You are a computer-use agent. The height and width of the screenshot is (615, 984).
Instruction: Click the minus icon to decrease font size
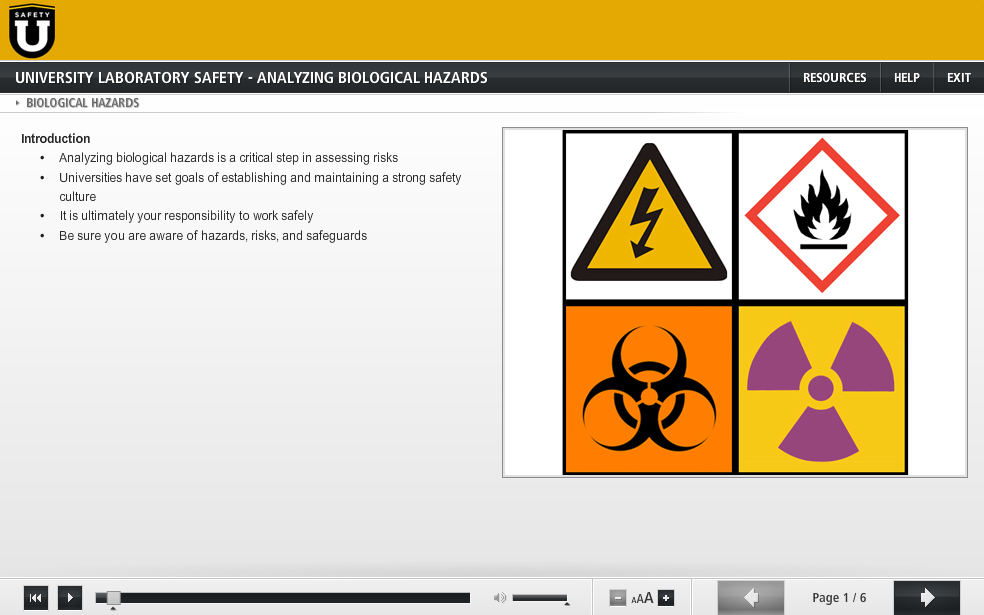(617, 597)
